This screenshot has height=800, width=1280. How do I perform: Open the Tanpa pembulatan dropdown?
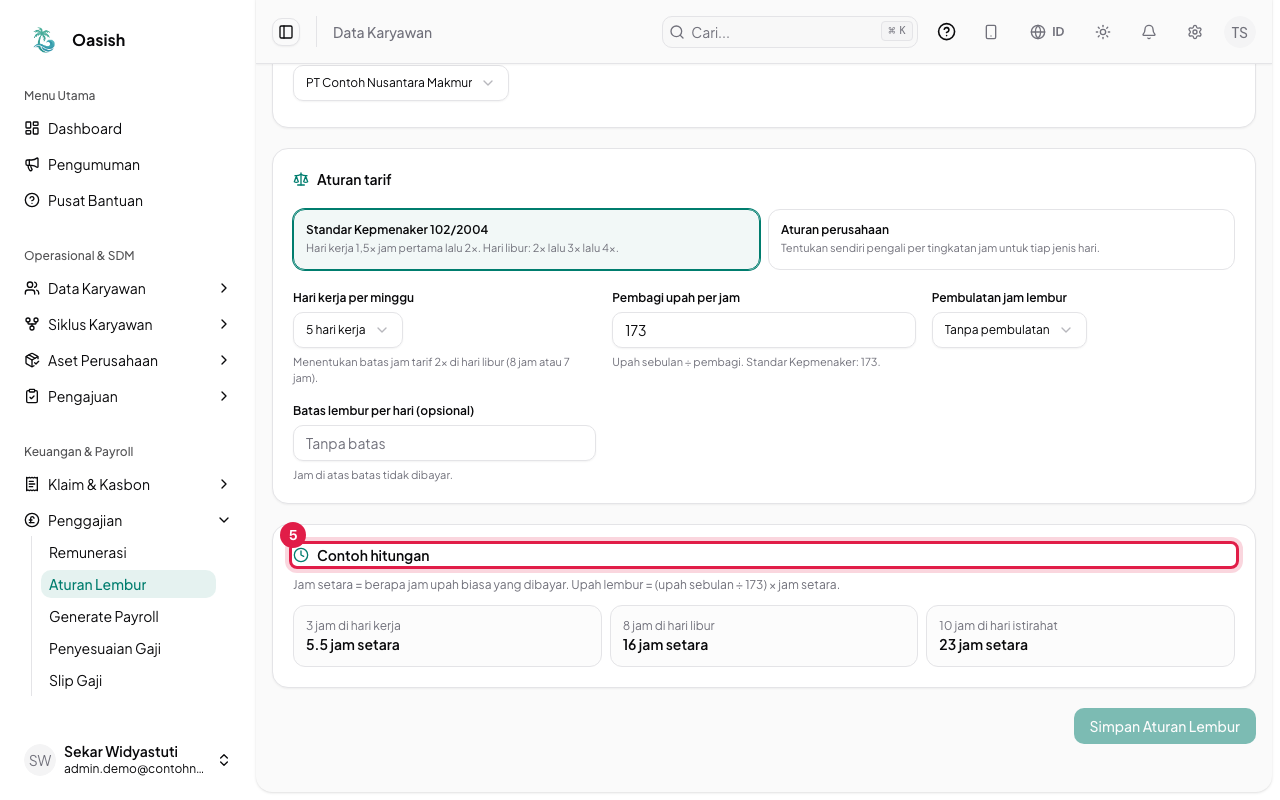pyautogui.click(x=1009, y=330)
